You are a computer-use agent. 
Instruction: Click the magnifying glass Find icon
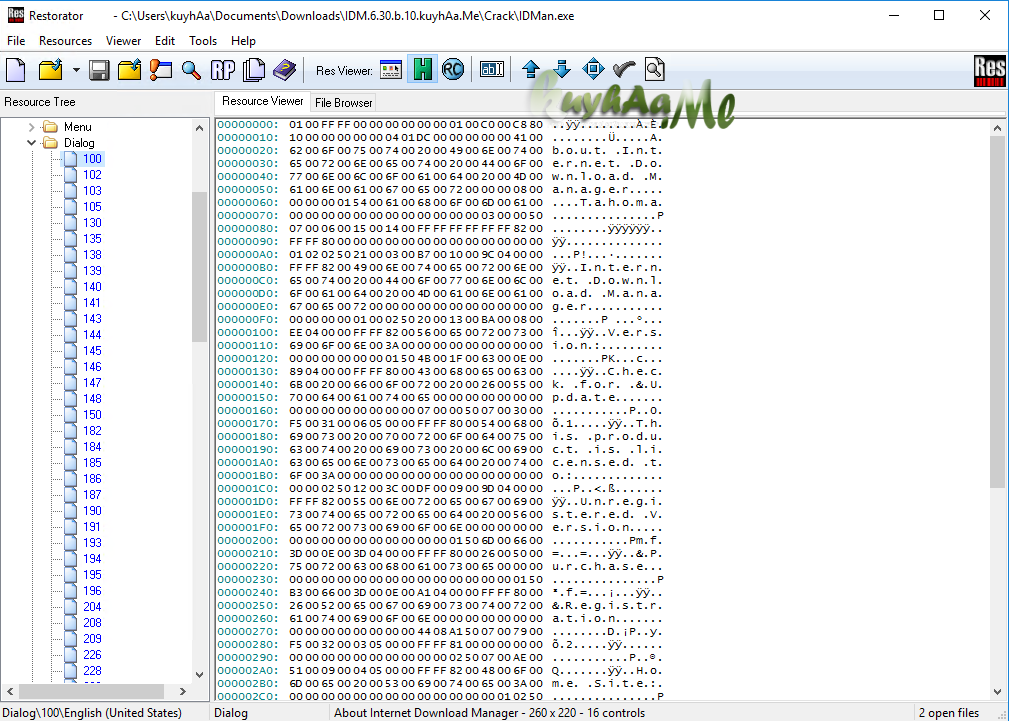(191, 70)
